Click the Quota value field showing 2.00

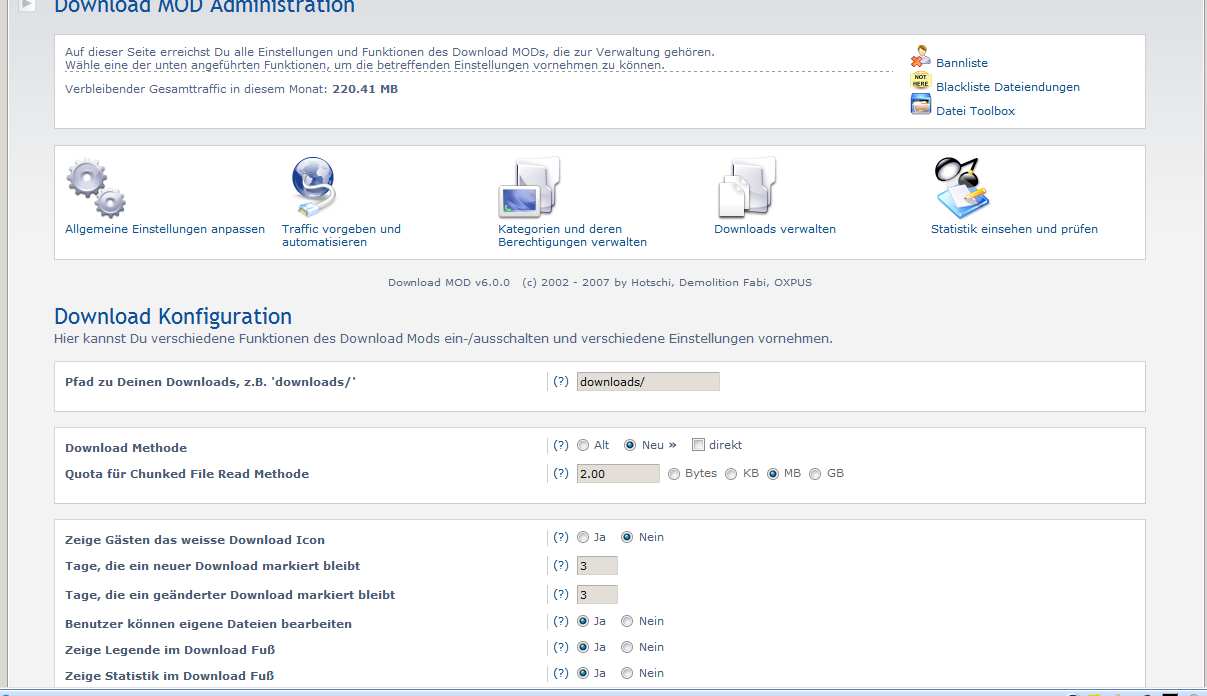pos(618,474)
